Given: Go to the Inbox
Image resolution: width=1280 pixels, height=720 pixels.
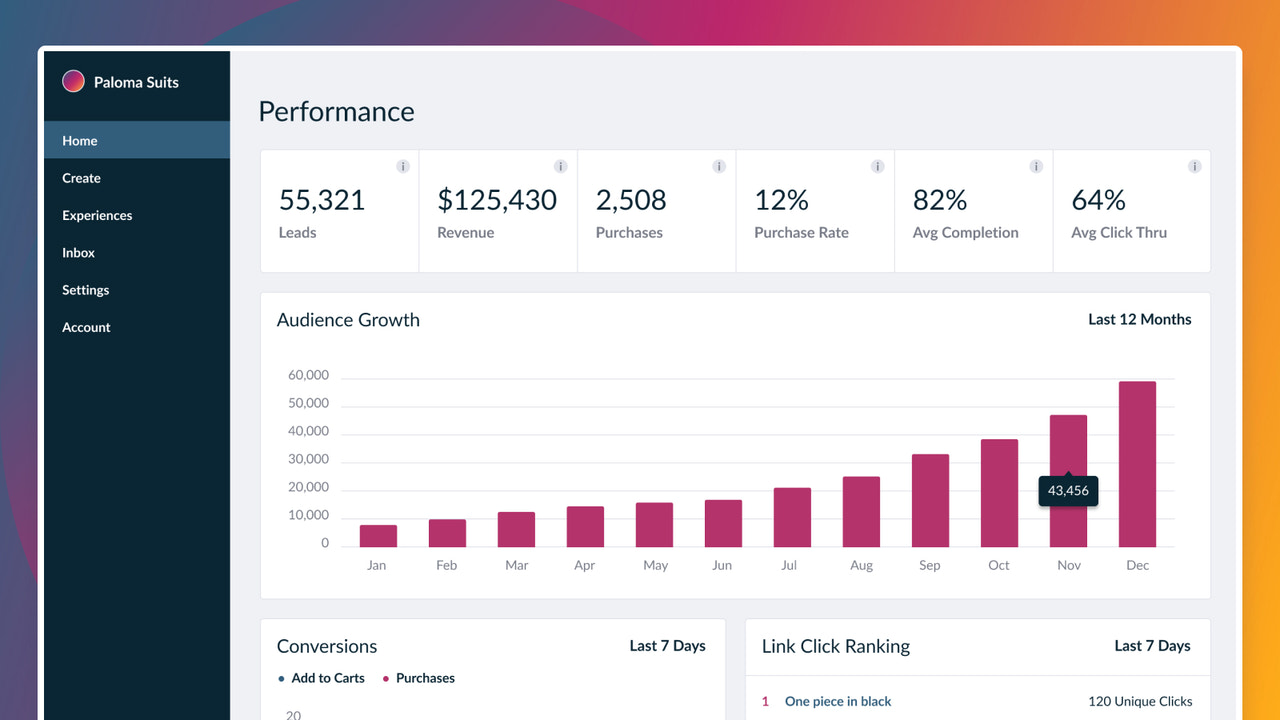Looking at the screenshot, I should (78, 252).
